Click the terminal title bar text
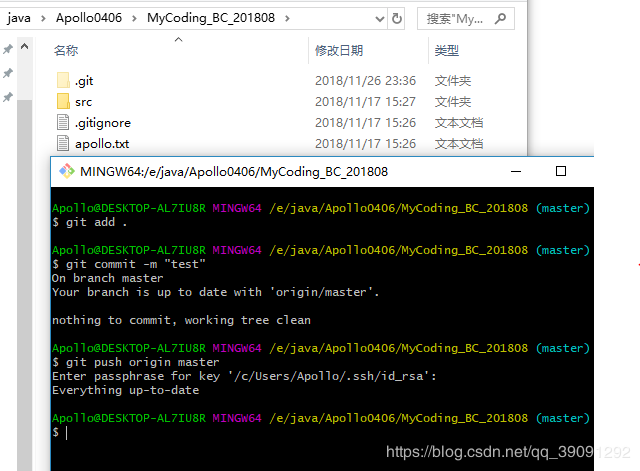 click(x=234, y=172)
